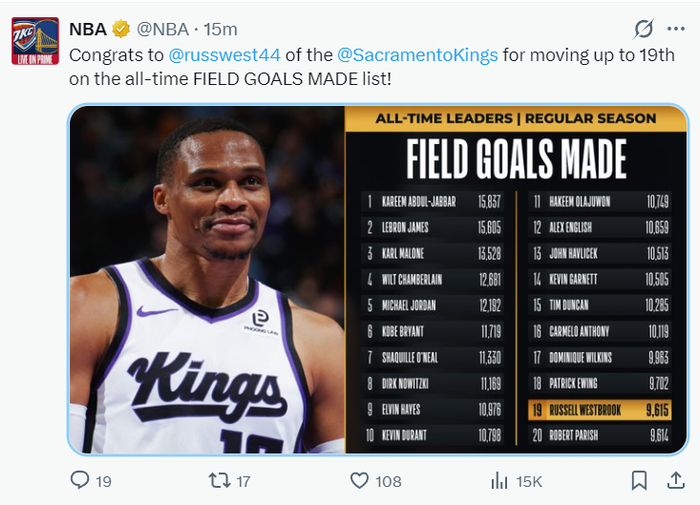Open the post views analytics icon
Image resolution: width=700 pixels, height=505 pixels.
click(499, 481)
